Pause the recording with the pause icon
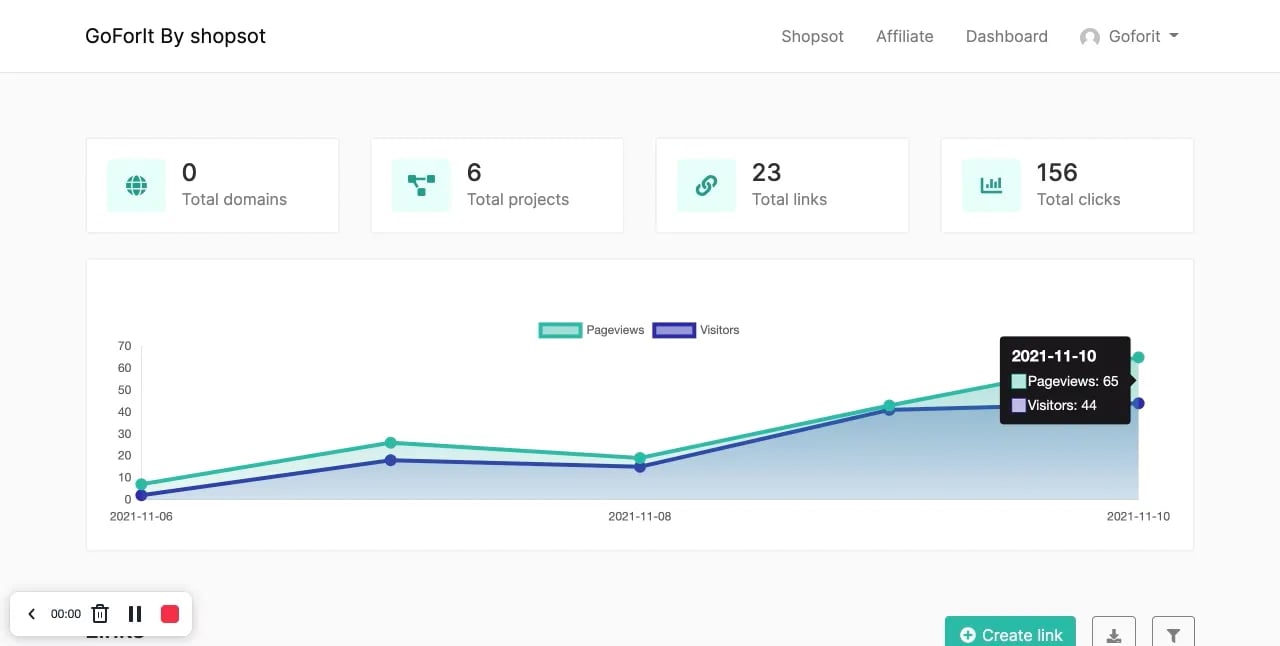The width and height of the screenshot is (1280, 646). [x=135, y=614]
